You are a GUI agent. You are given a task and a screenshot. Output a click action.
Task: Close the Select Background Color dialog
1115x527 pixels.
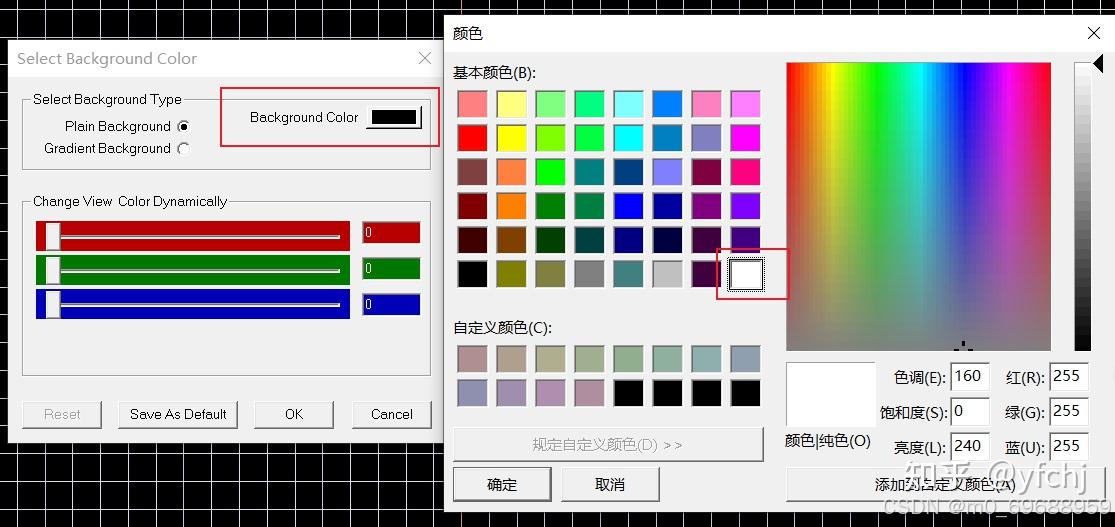425,58
